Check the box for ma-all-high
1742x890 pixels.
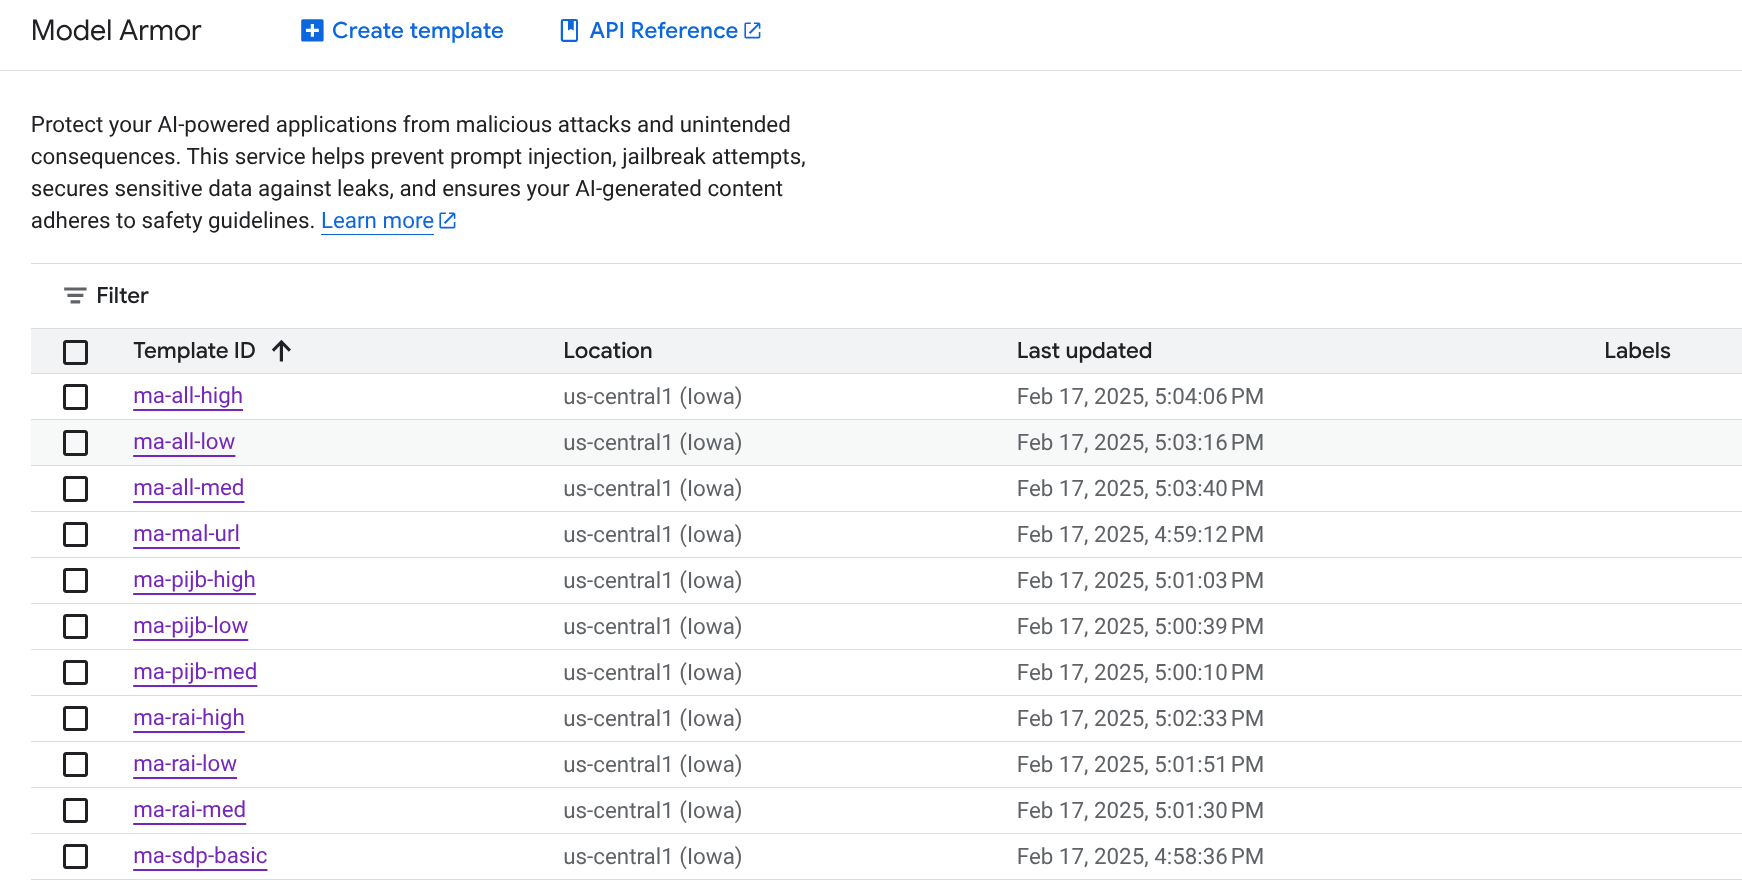point(75,397)
